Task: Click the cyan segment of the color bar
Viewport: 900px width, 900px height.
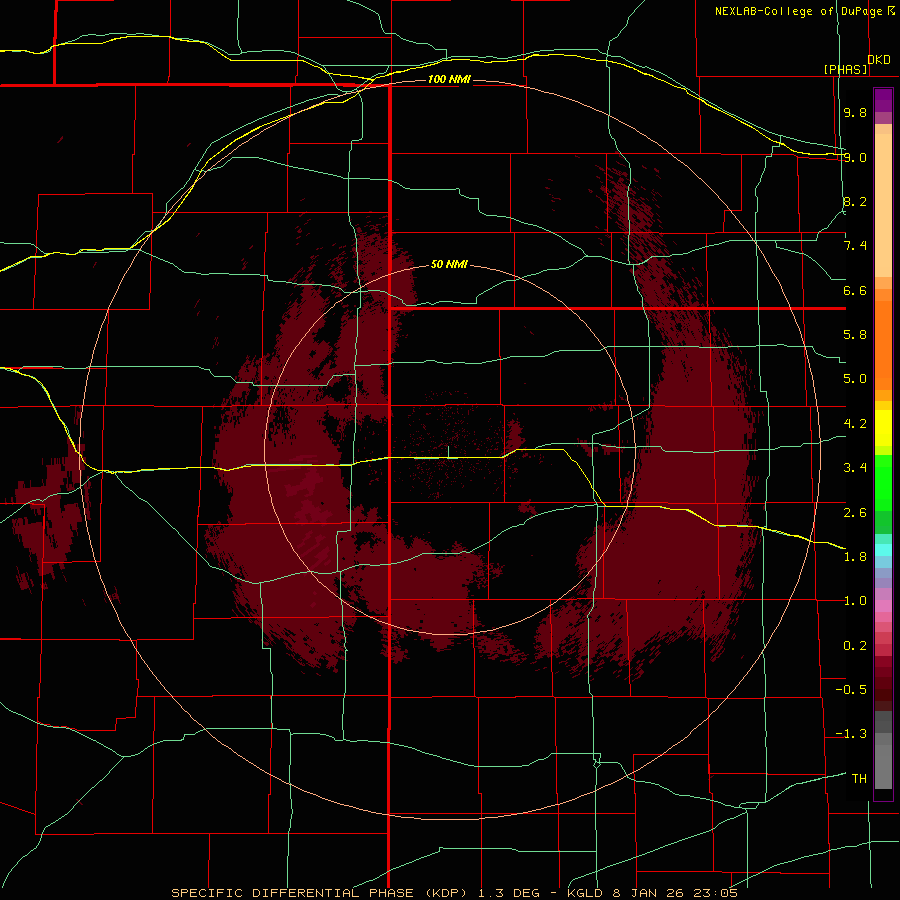Action: click(x=883, y=550)
